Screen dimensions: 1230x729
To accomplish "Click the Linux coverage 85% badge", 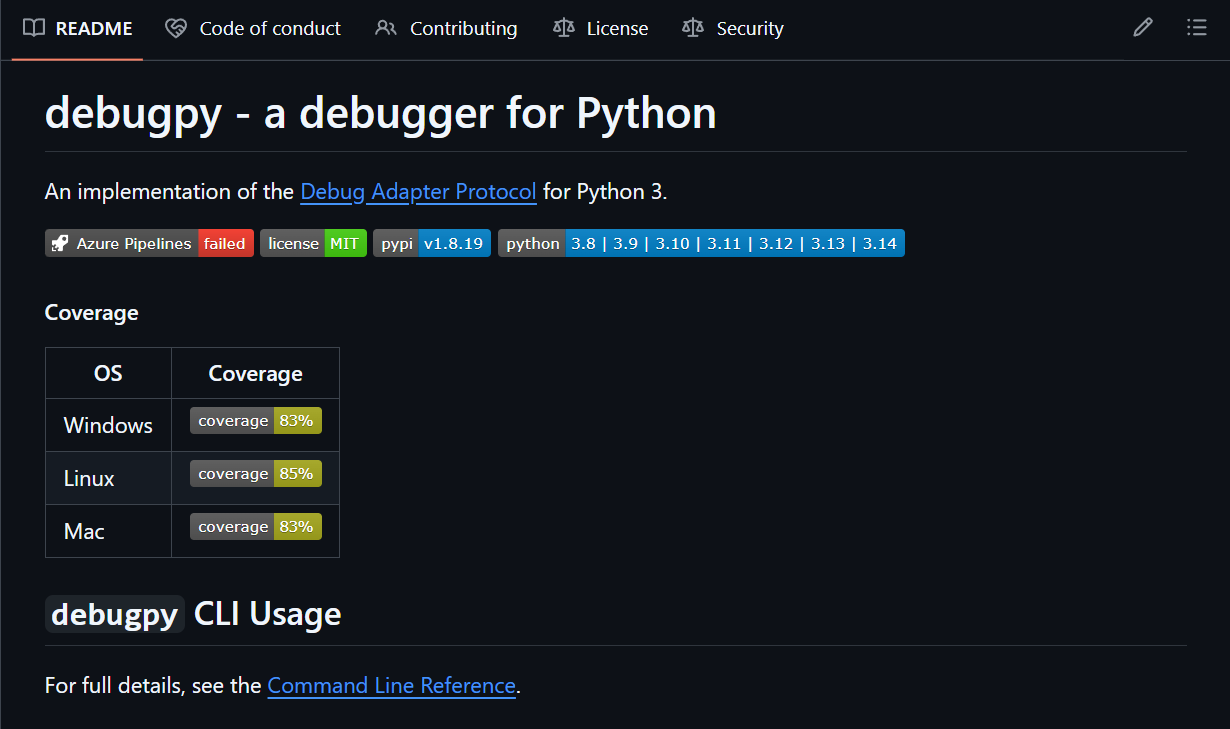I will point(255,473).
